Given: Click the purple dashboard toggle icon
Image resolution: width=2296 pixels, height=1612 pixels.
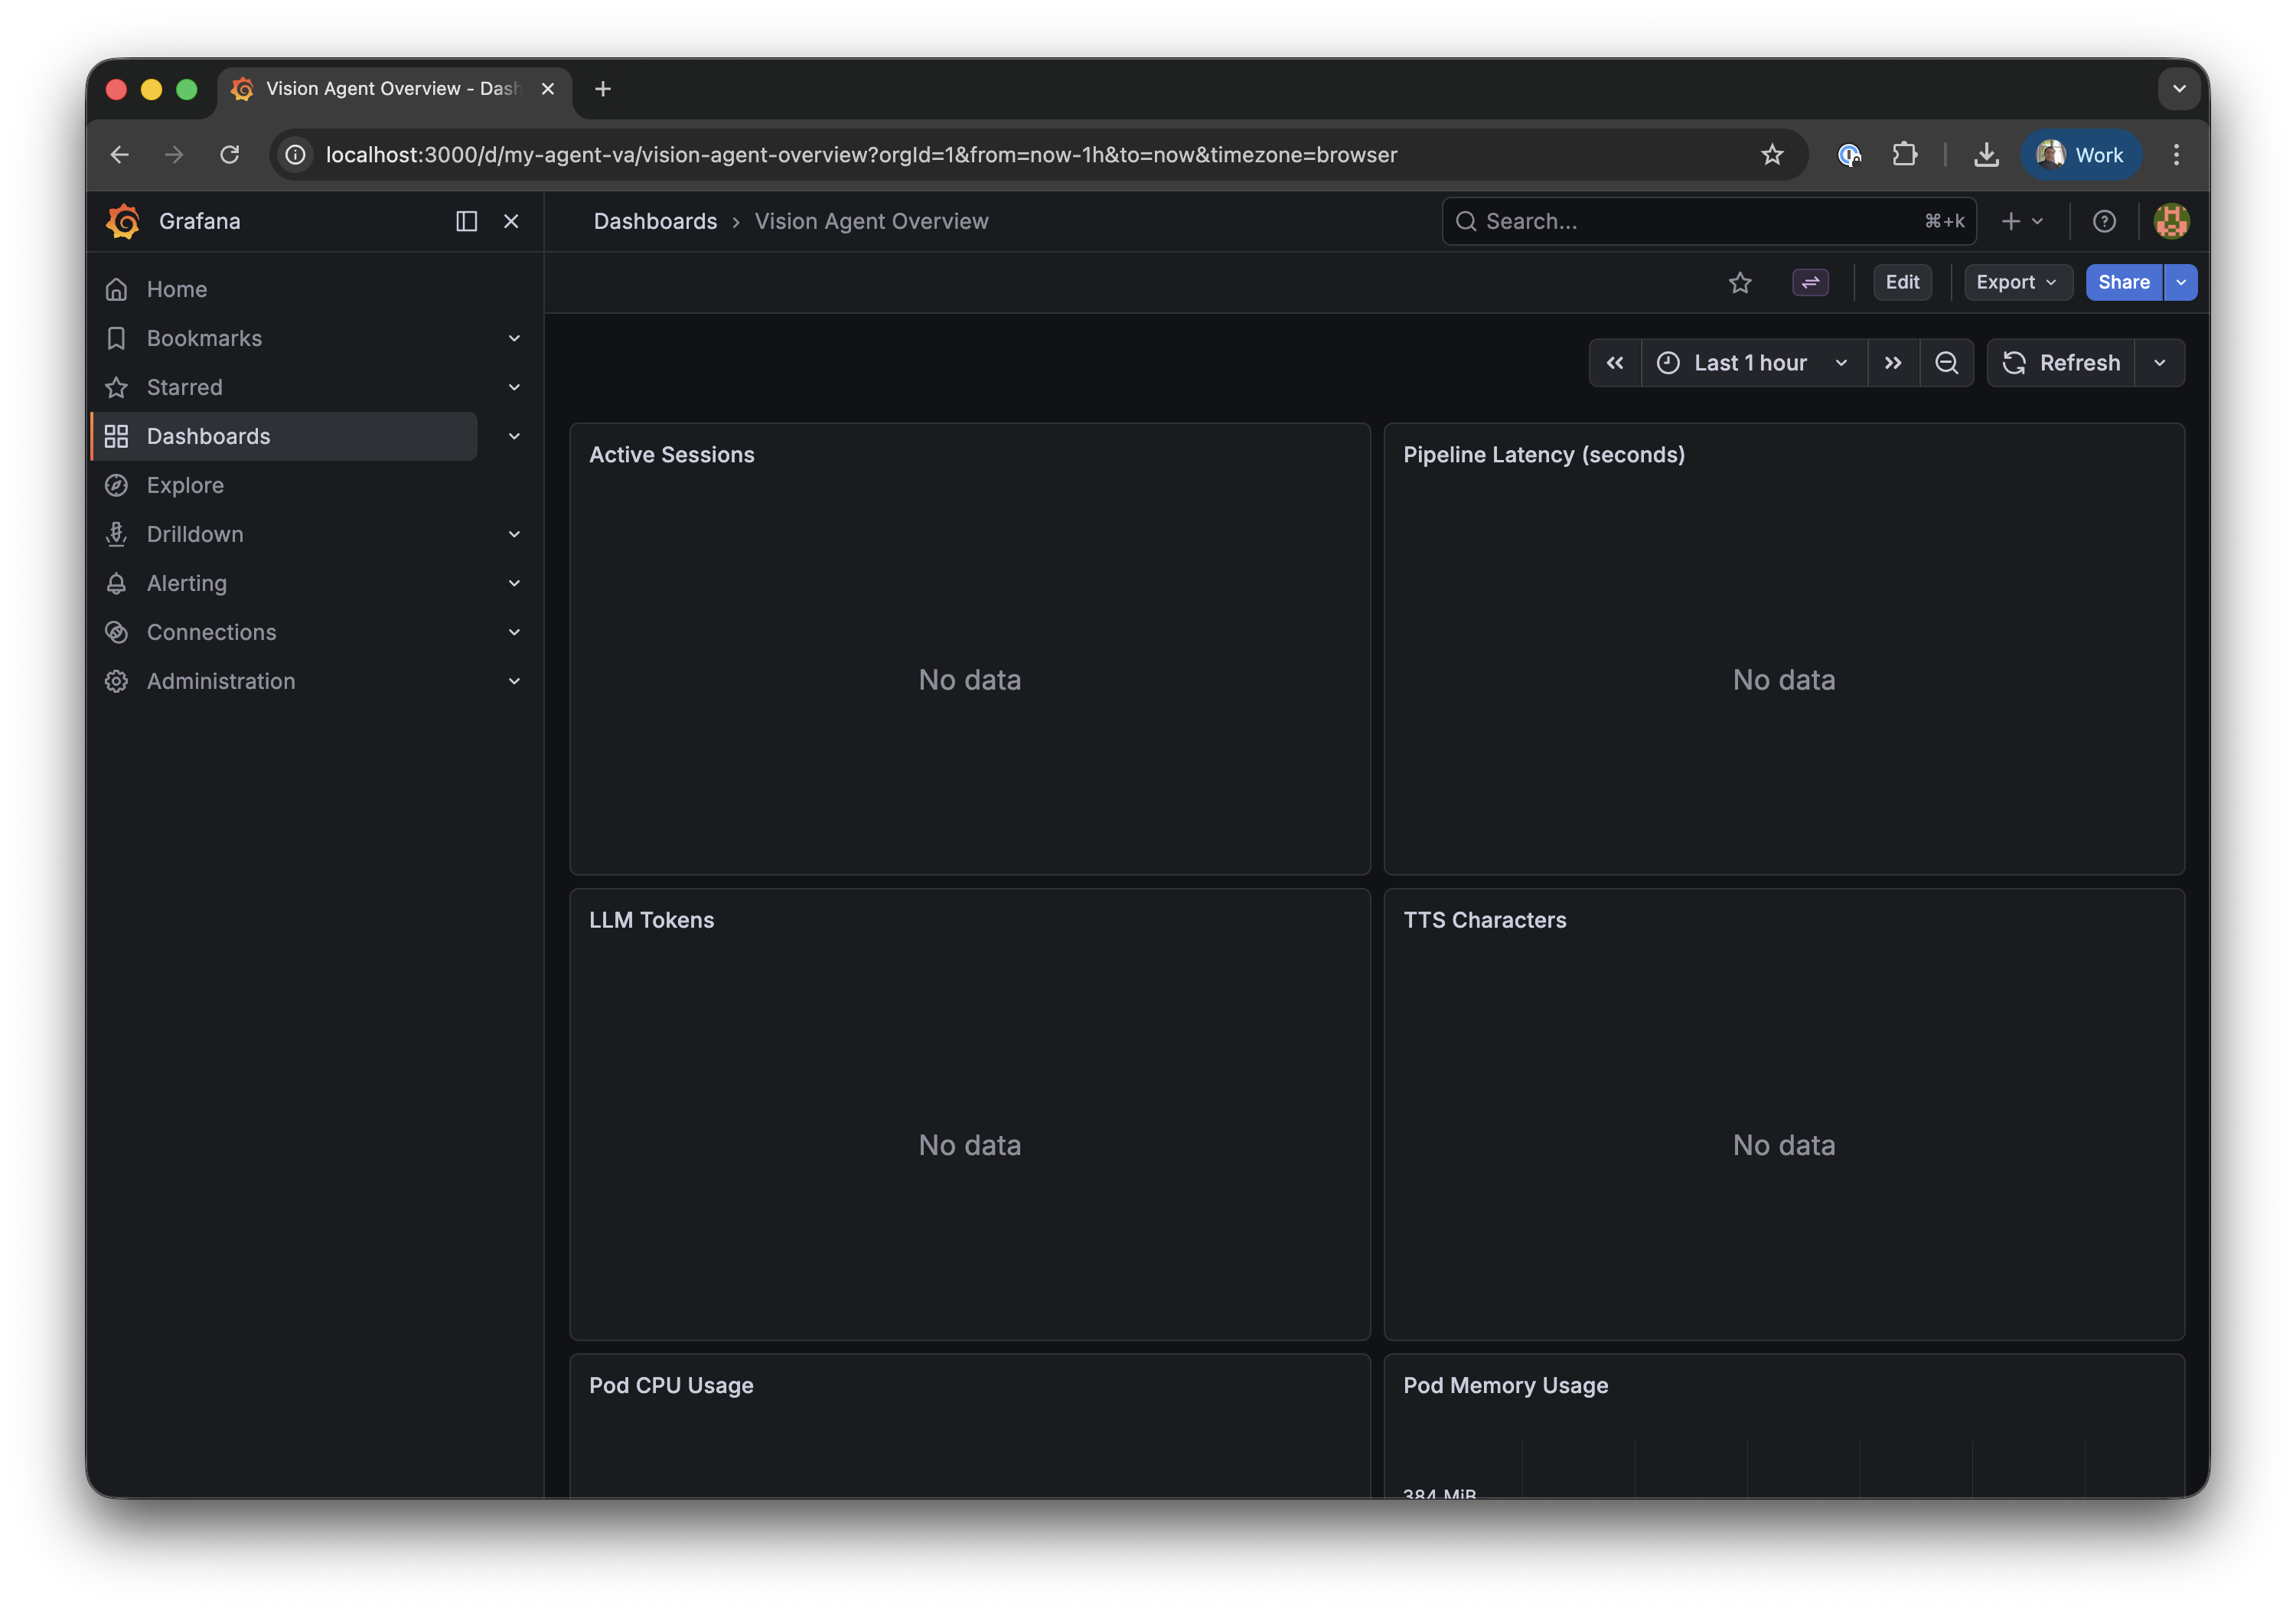Looking at the screenshot, I should click(1810, 283).
